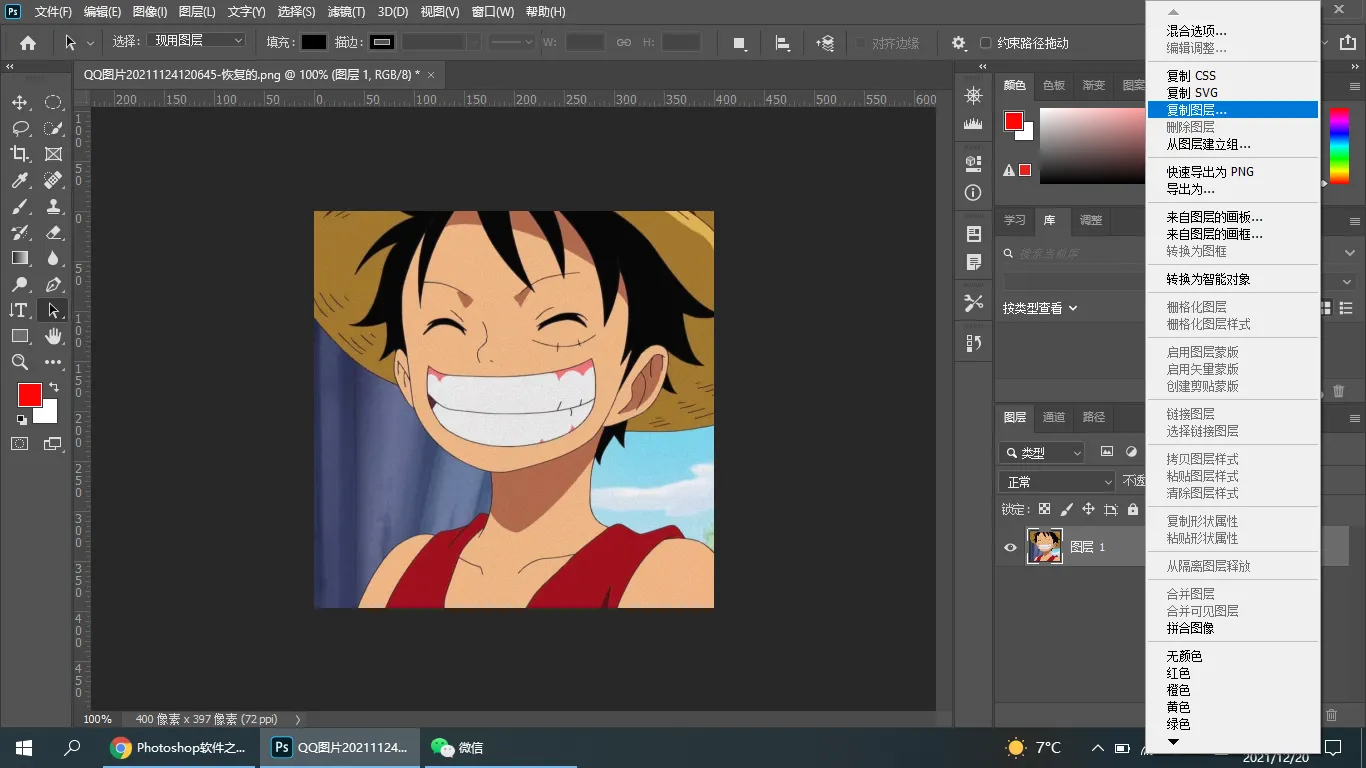Toggle pixel layer filter icon
The width and height of the screenshot is (1366, 768).
click(x=1107, y=452)
